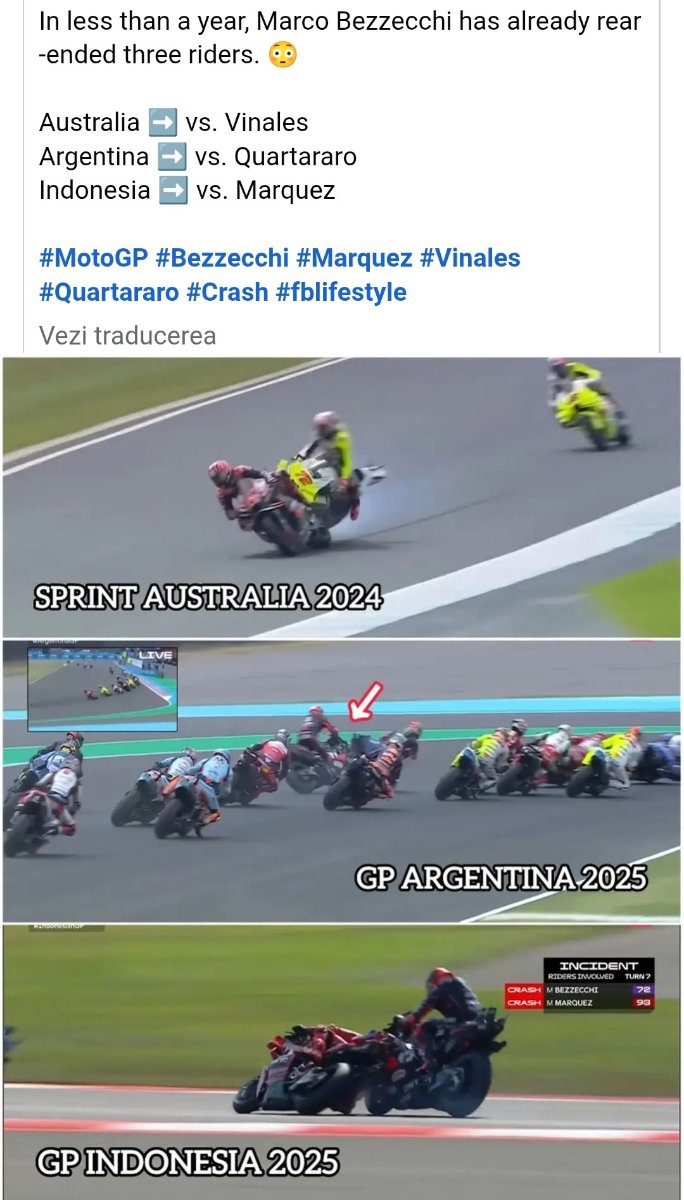Open the GP Argentina 2025 photo
This screenshot has width=684, height=1200.
[x=342, y=781]
